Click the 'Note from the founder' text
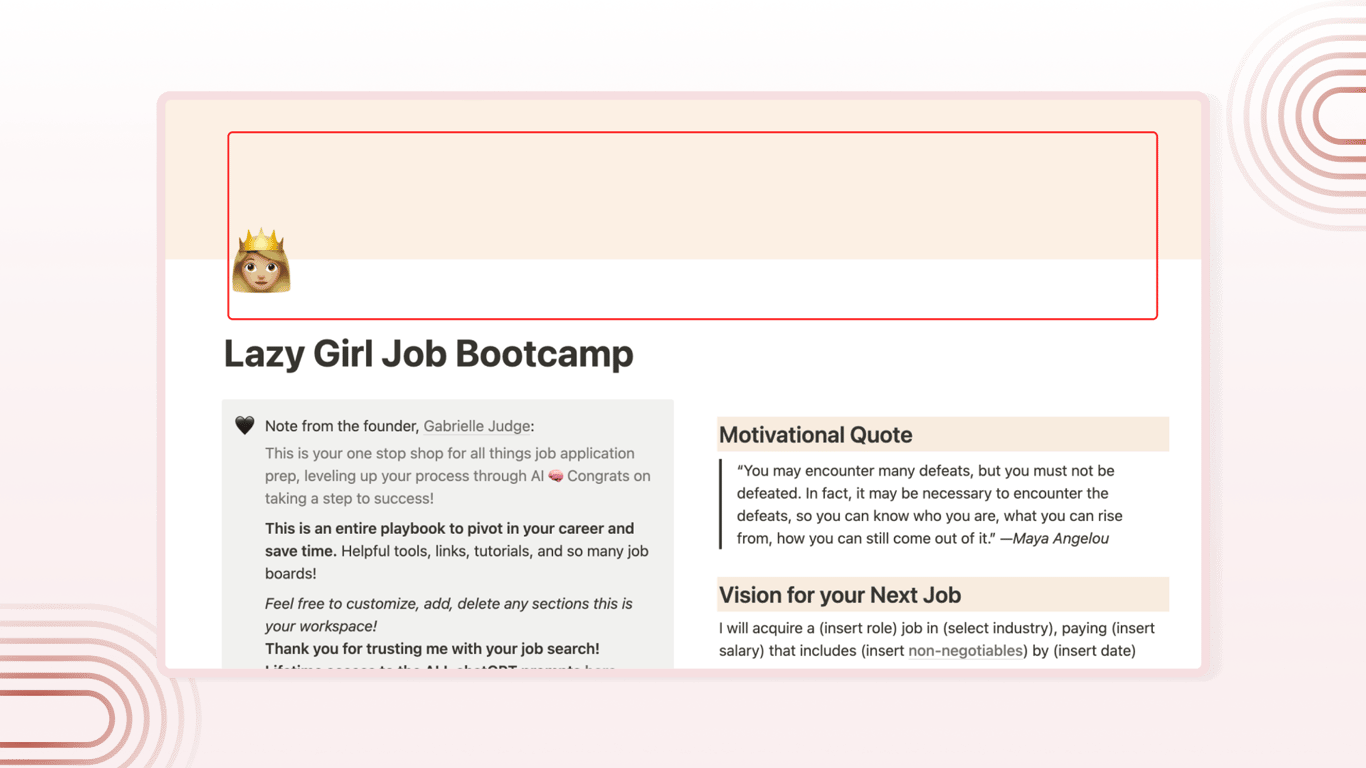The height and width of the screenshot is (768, 1366). coord(342,426)
